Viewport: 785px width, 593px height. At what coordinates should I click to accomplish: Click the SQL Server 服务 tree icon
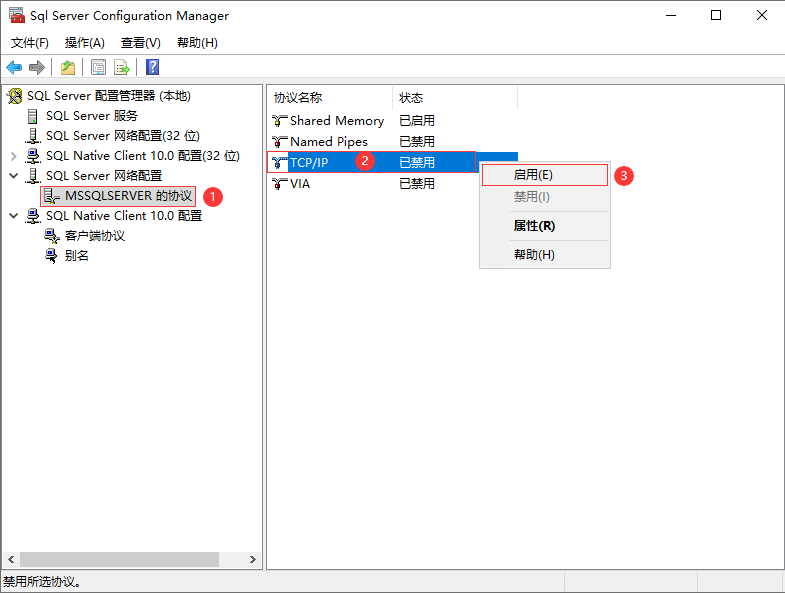pos(33,116)
